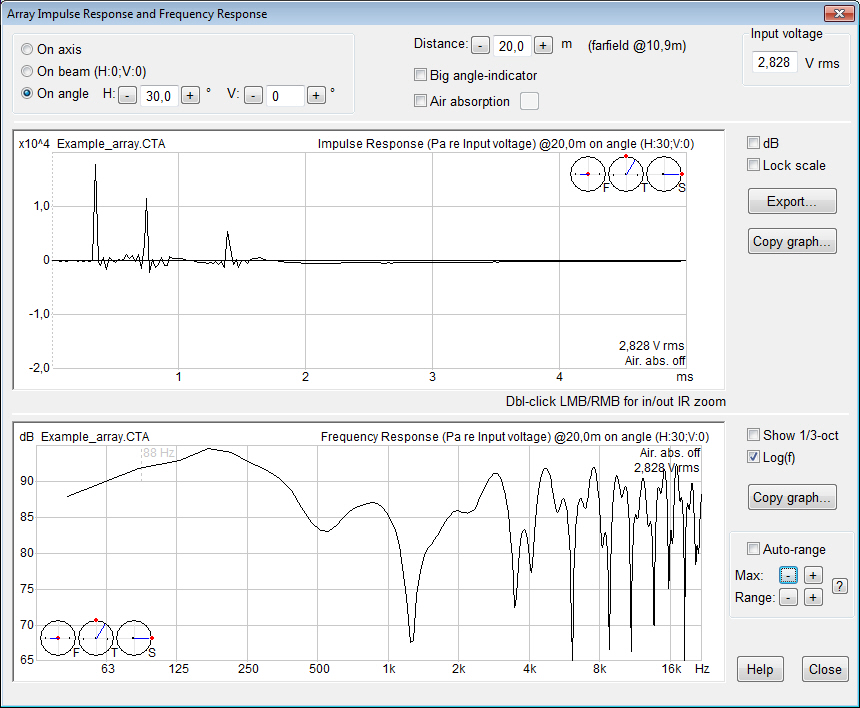Click the Range minus button
The width and height of the screenshot is (860, 708).
(788, 597)
